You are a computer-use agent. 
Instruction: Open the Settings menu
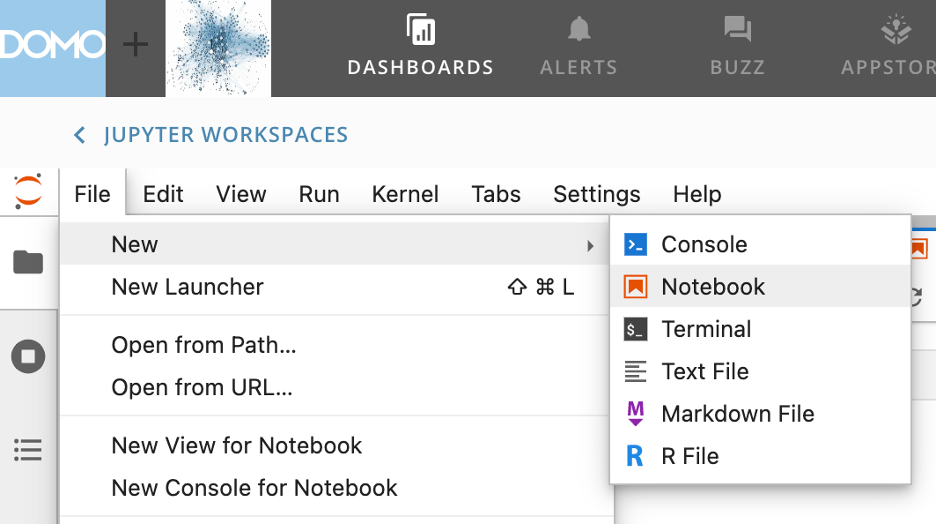point(597,194)
